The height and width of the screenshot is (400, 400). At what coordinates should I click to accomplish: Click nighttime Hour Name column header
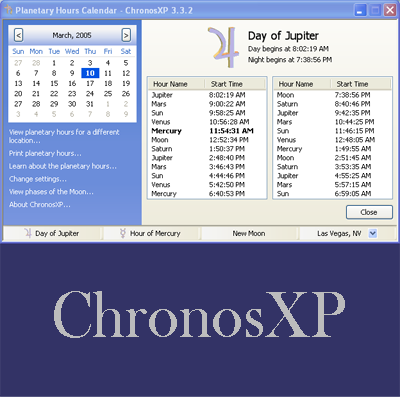pos(302,84)
